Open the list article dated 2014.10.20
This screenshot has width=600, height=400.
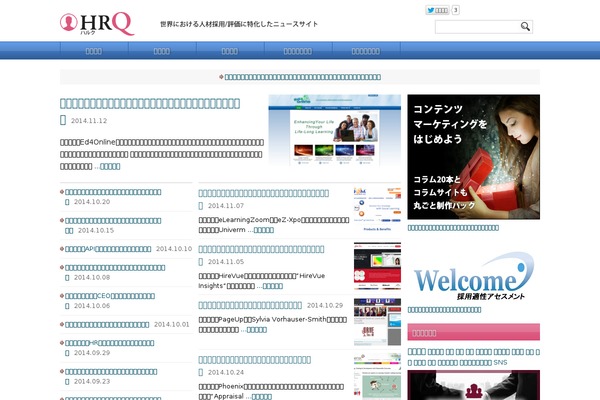point(113,192)
